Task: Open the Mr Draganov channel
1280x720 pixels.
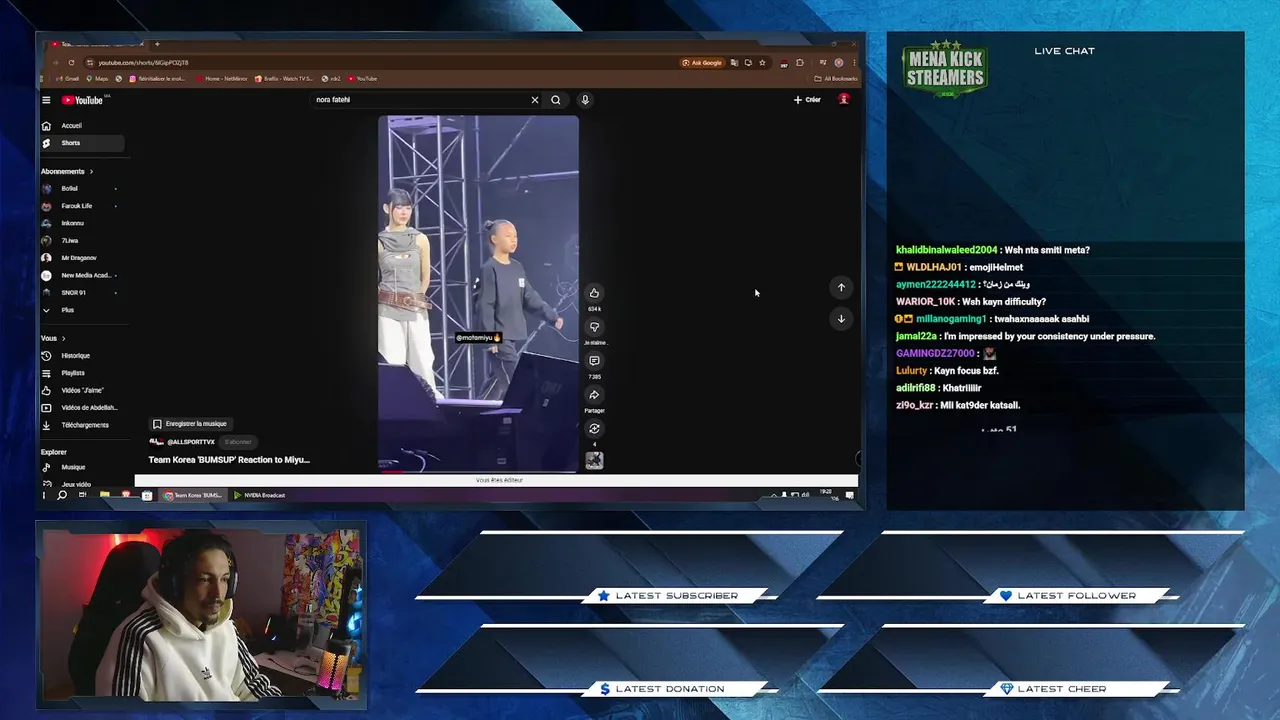Action: point(82,258)
